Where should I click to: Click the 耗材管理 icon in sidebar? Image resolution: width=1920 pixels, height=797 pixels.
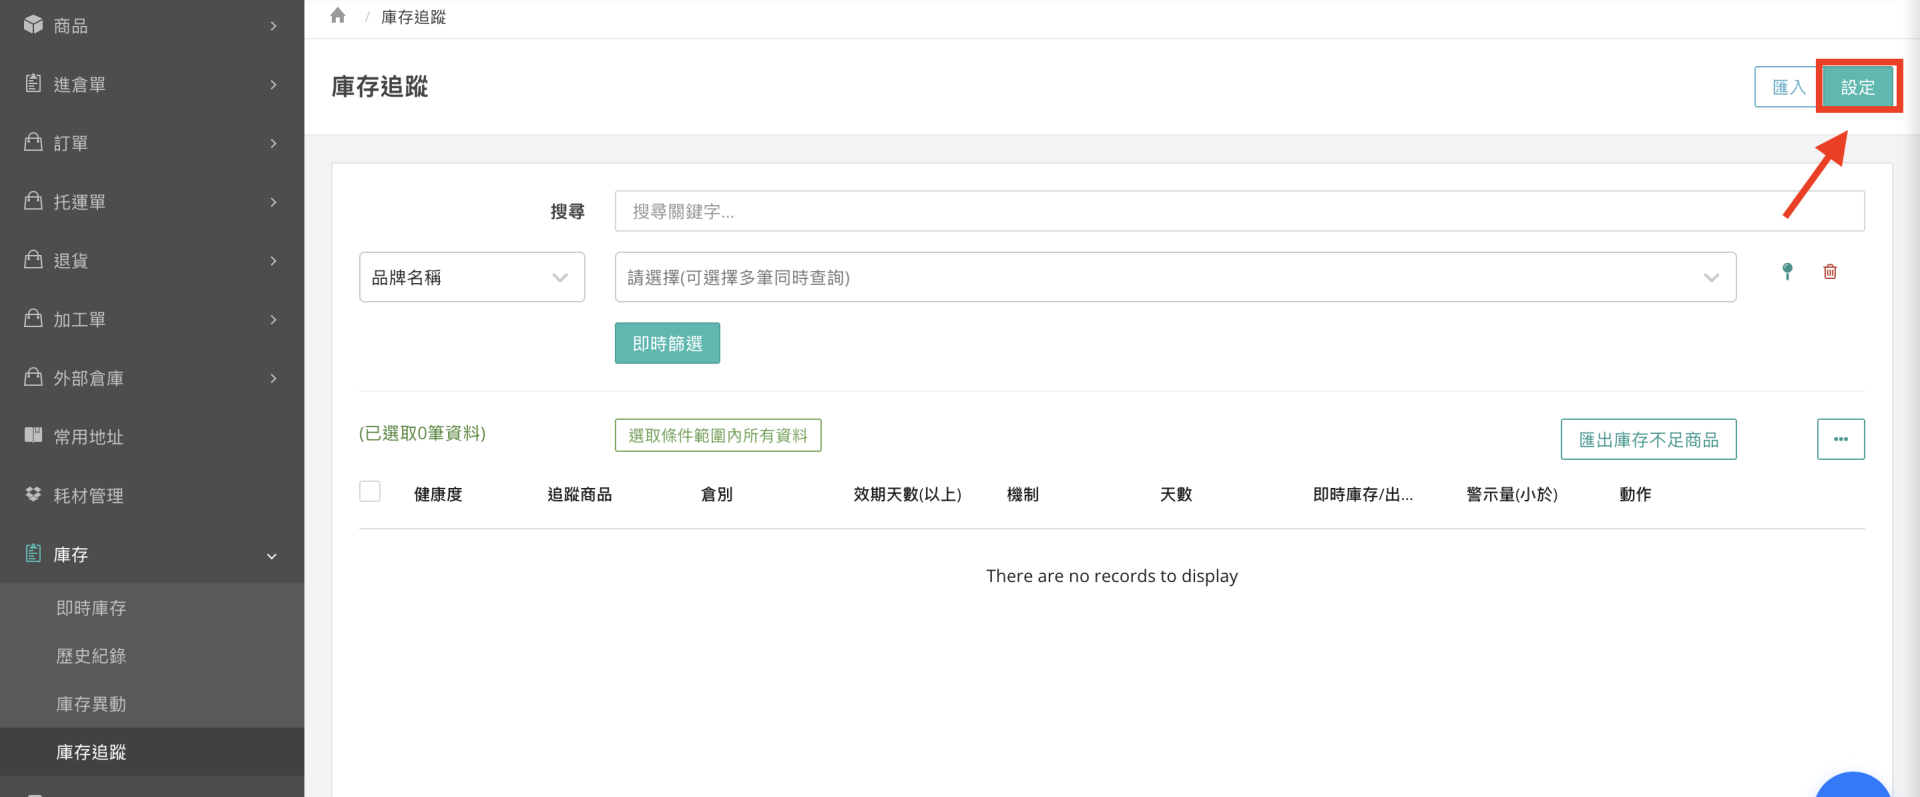[33, 495]
